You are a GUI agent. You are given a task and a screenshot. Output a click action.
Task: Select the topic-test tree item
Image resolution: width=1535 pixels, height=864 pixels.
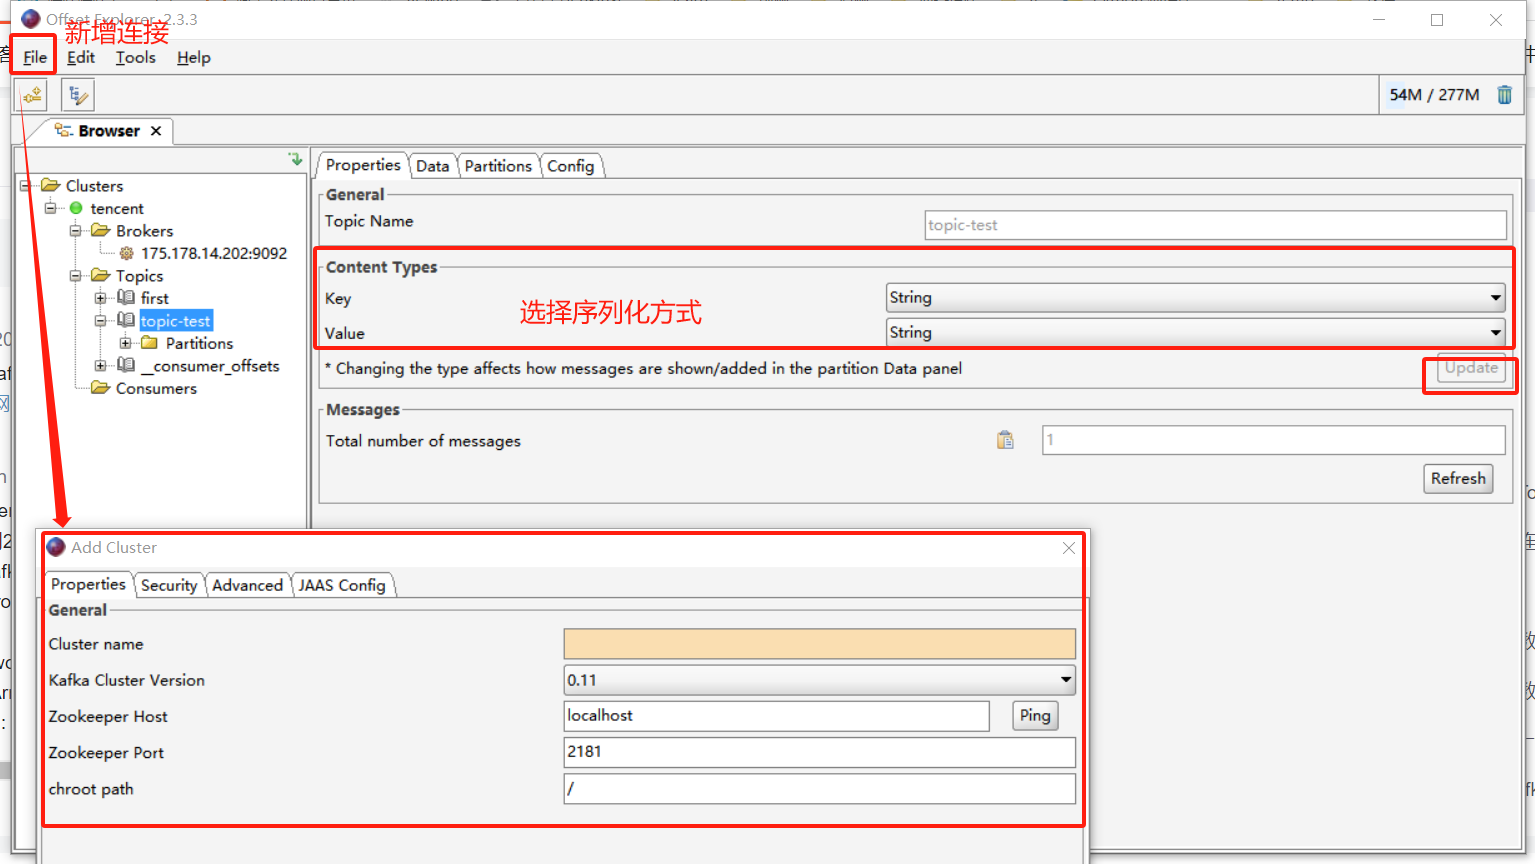pos(176,320)
